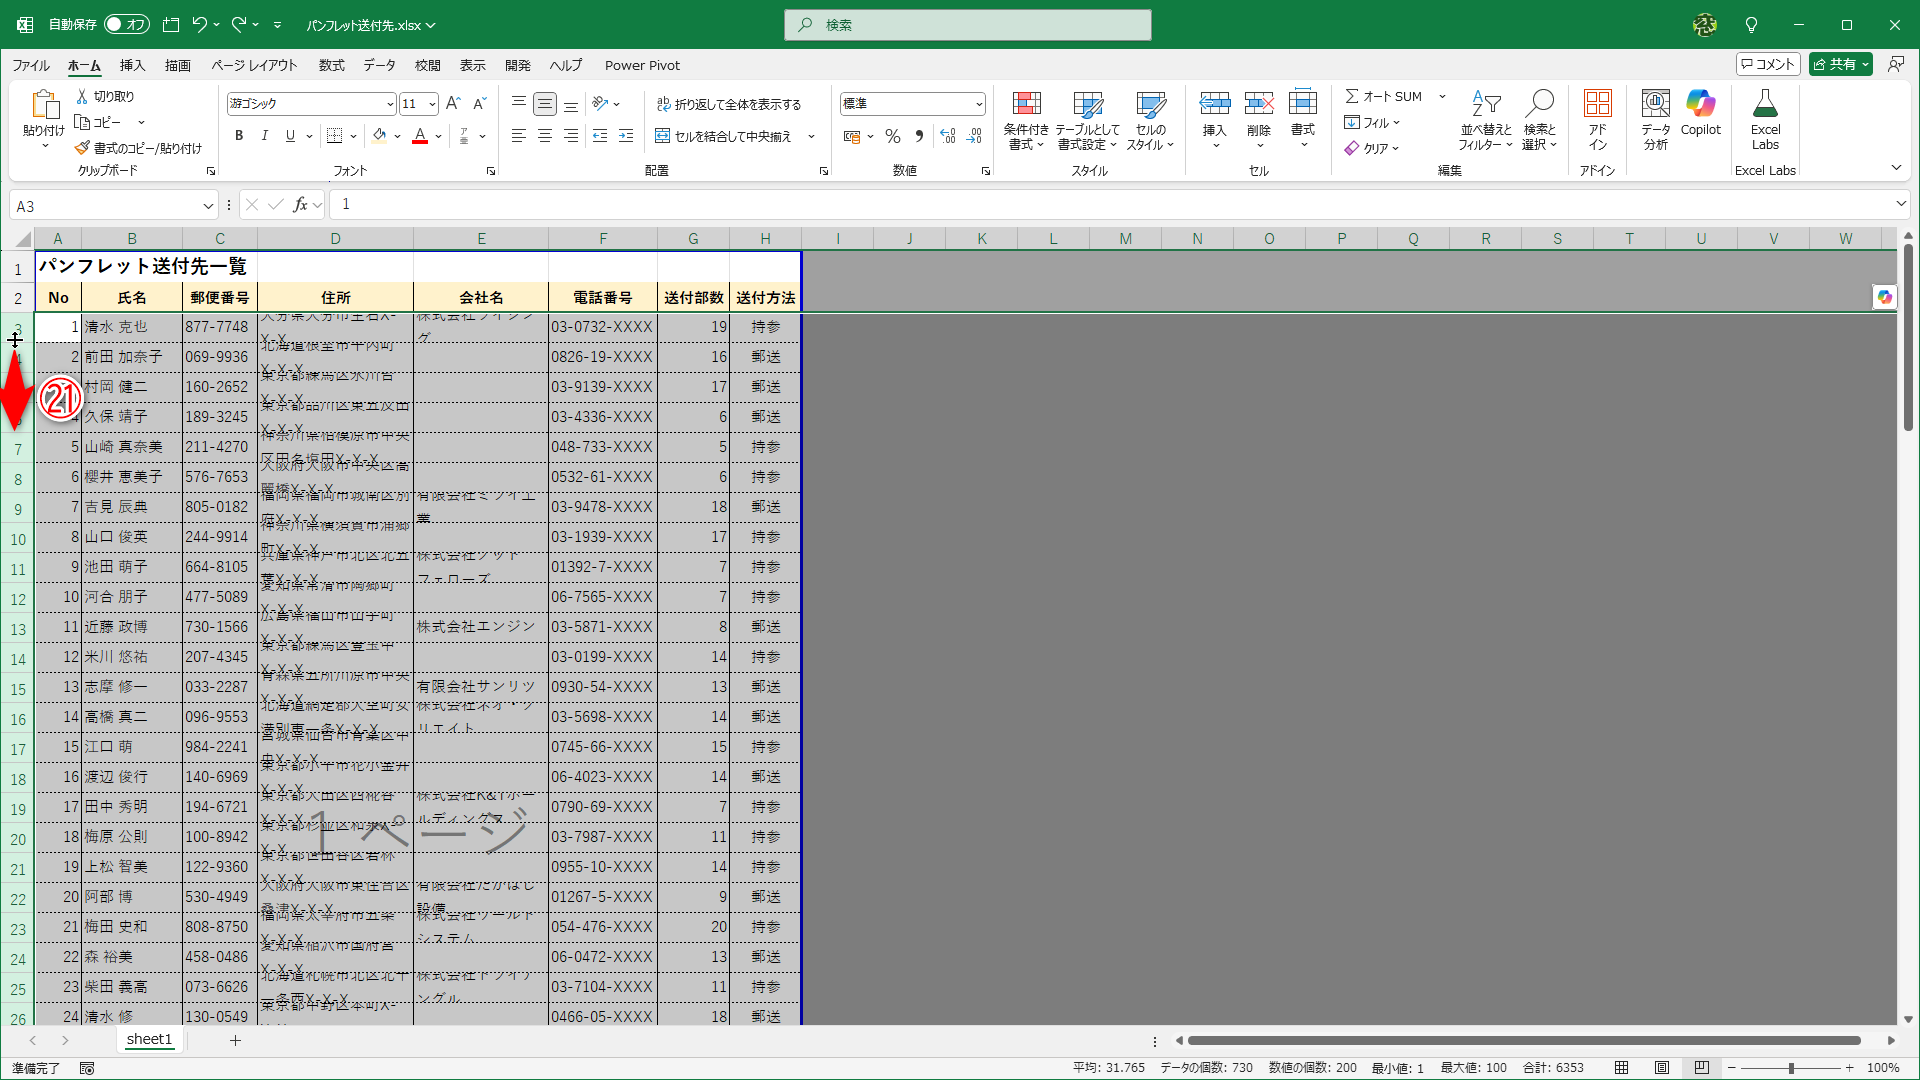Open the font name dropdown
This screenshot has width=1920, height=1080.
pyautogui.click(x=390, y=104)
